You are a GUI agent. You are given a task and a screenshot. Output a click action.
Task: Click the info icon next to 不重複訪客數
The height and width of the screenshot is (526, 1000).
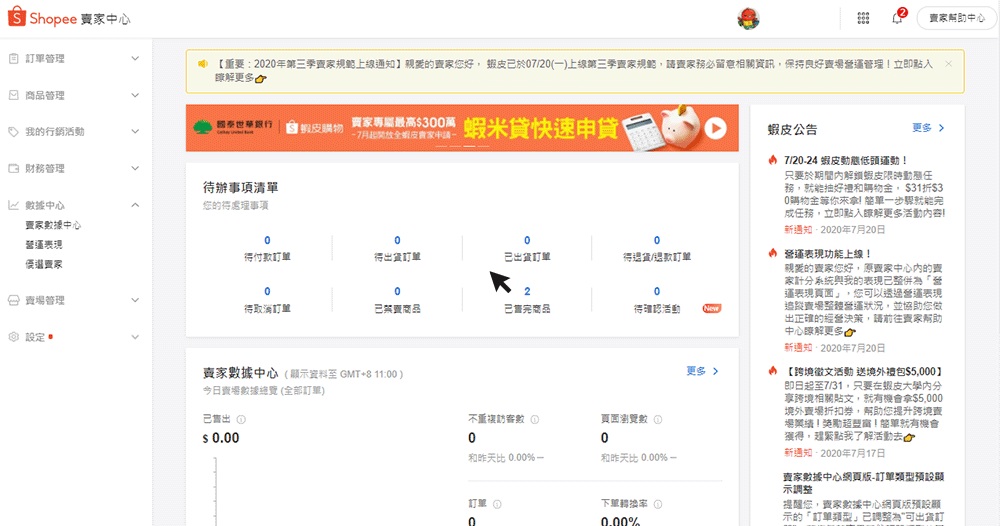click(x=534, y=420)
